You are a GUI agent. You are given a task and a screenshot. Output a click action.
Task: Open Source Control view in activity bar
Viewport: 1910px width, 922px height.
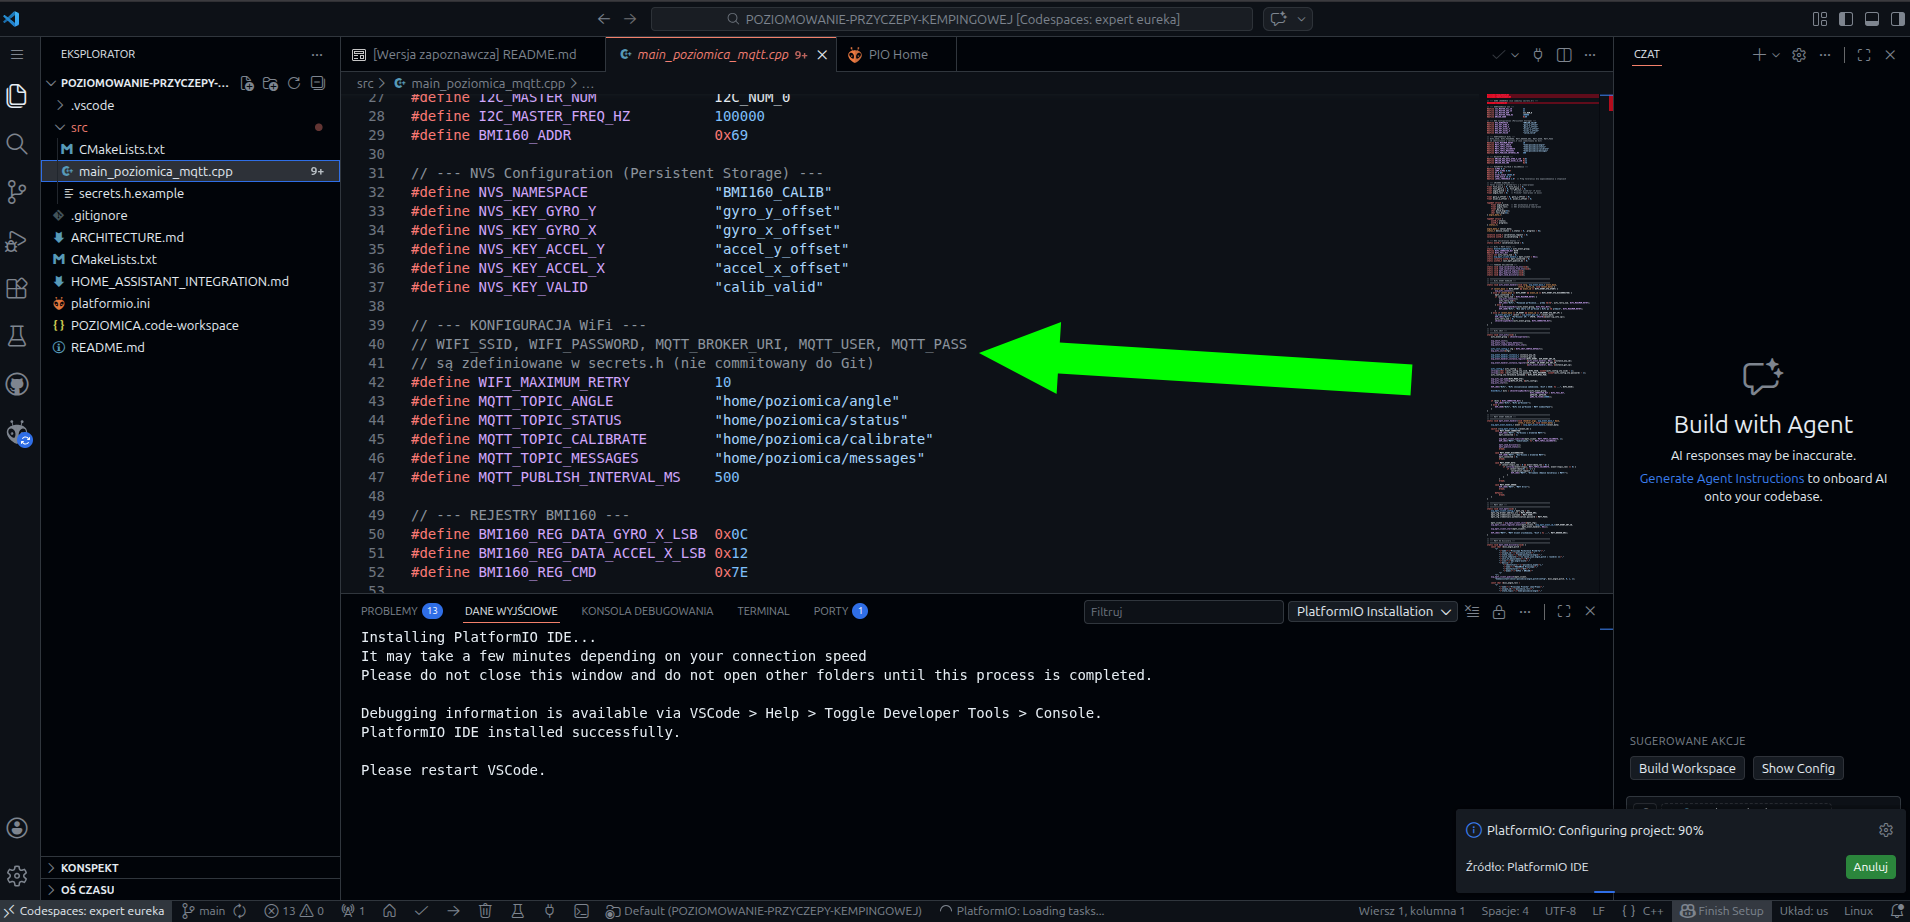[x=17, y=192]
